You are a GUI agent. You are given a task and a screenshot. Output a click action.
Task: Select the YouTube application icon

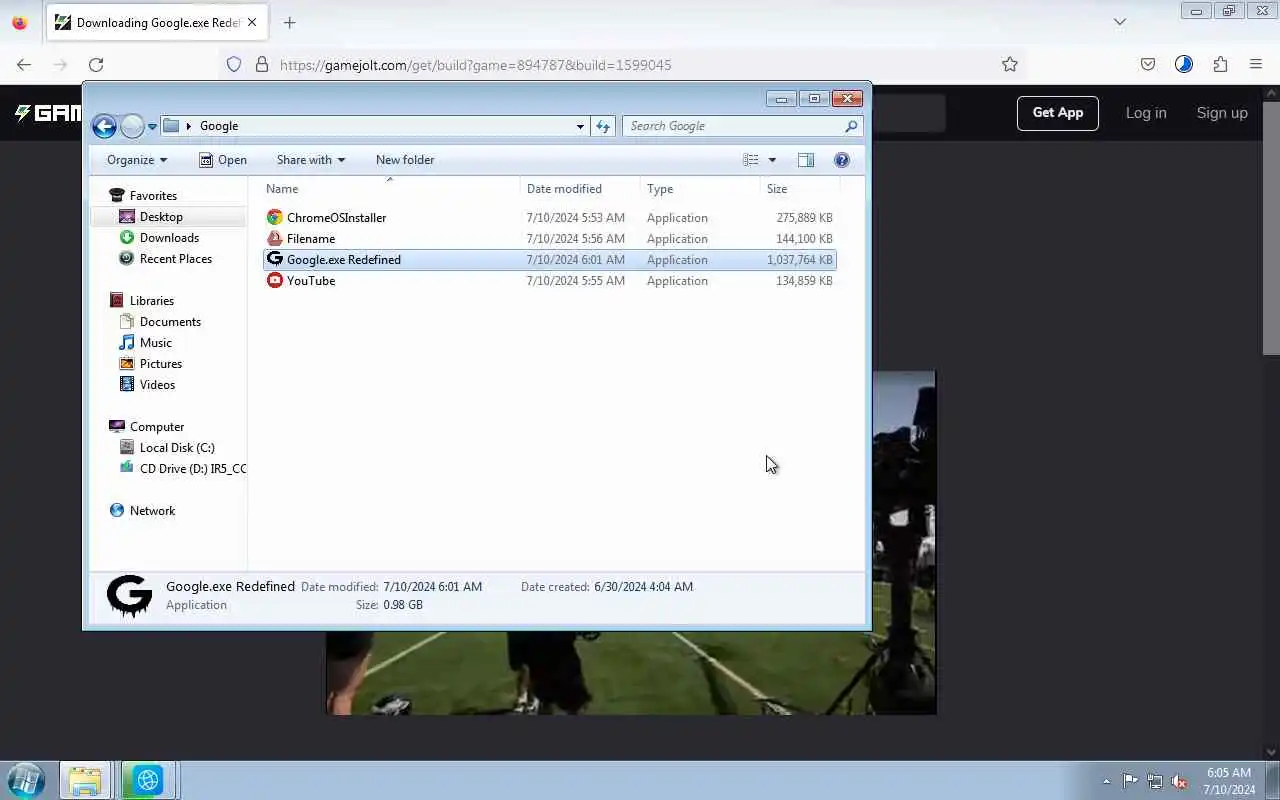click(x=275, y=280)
